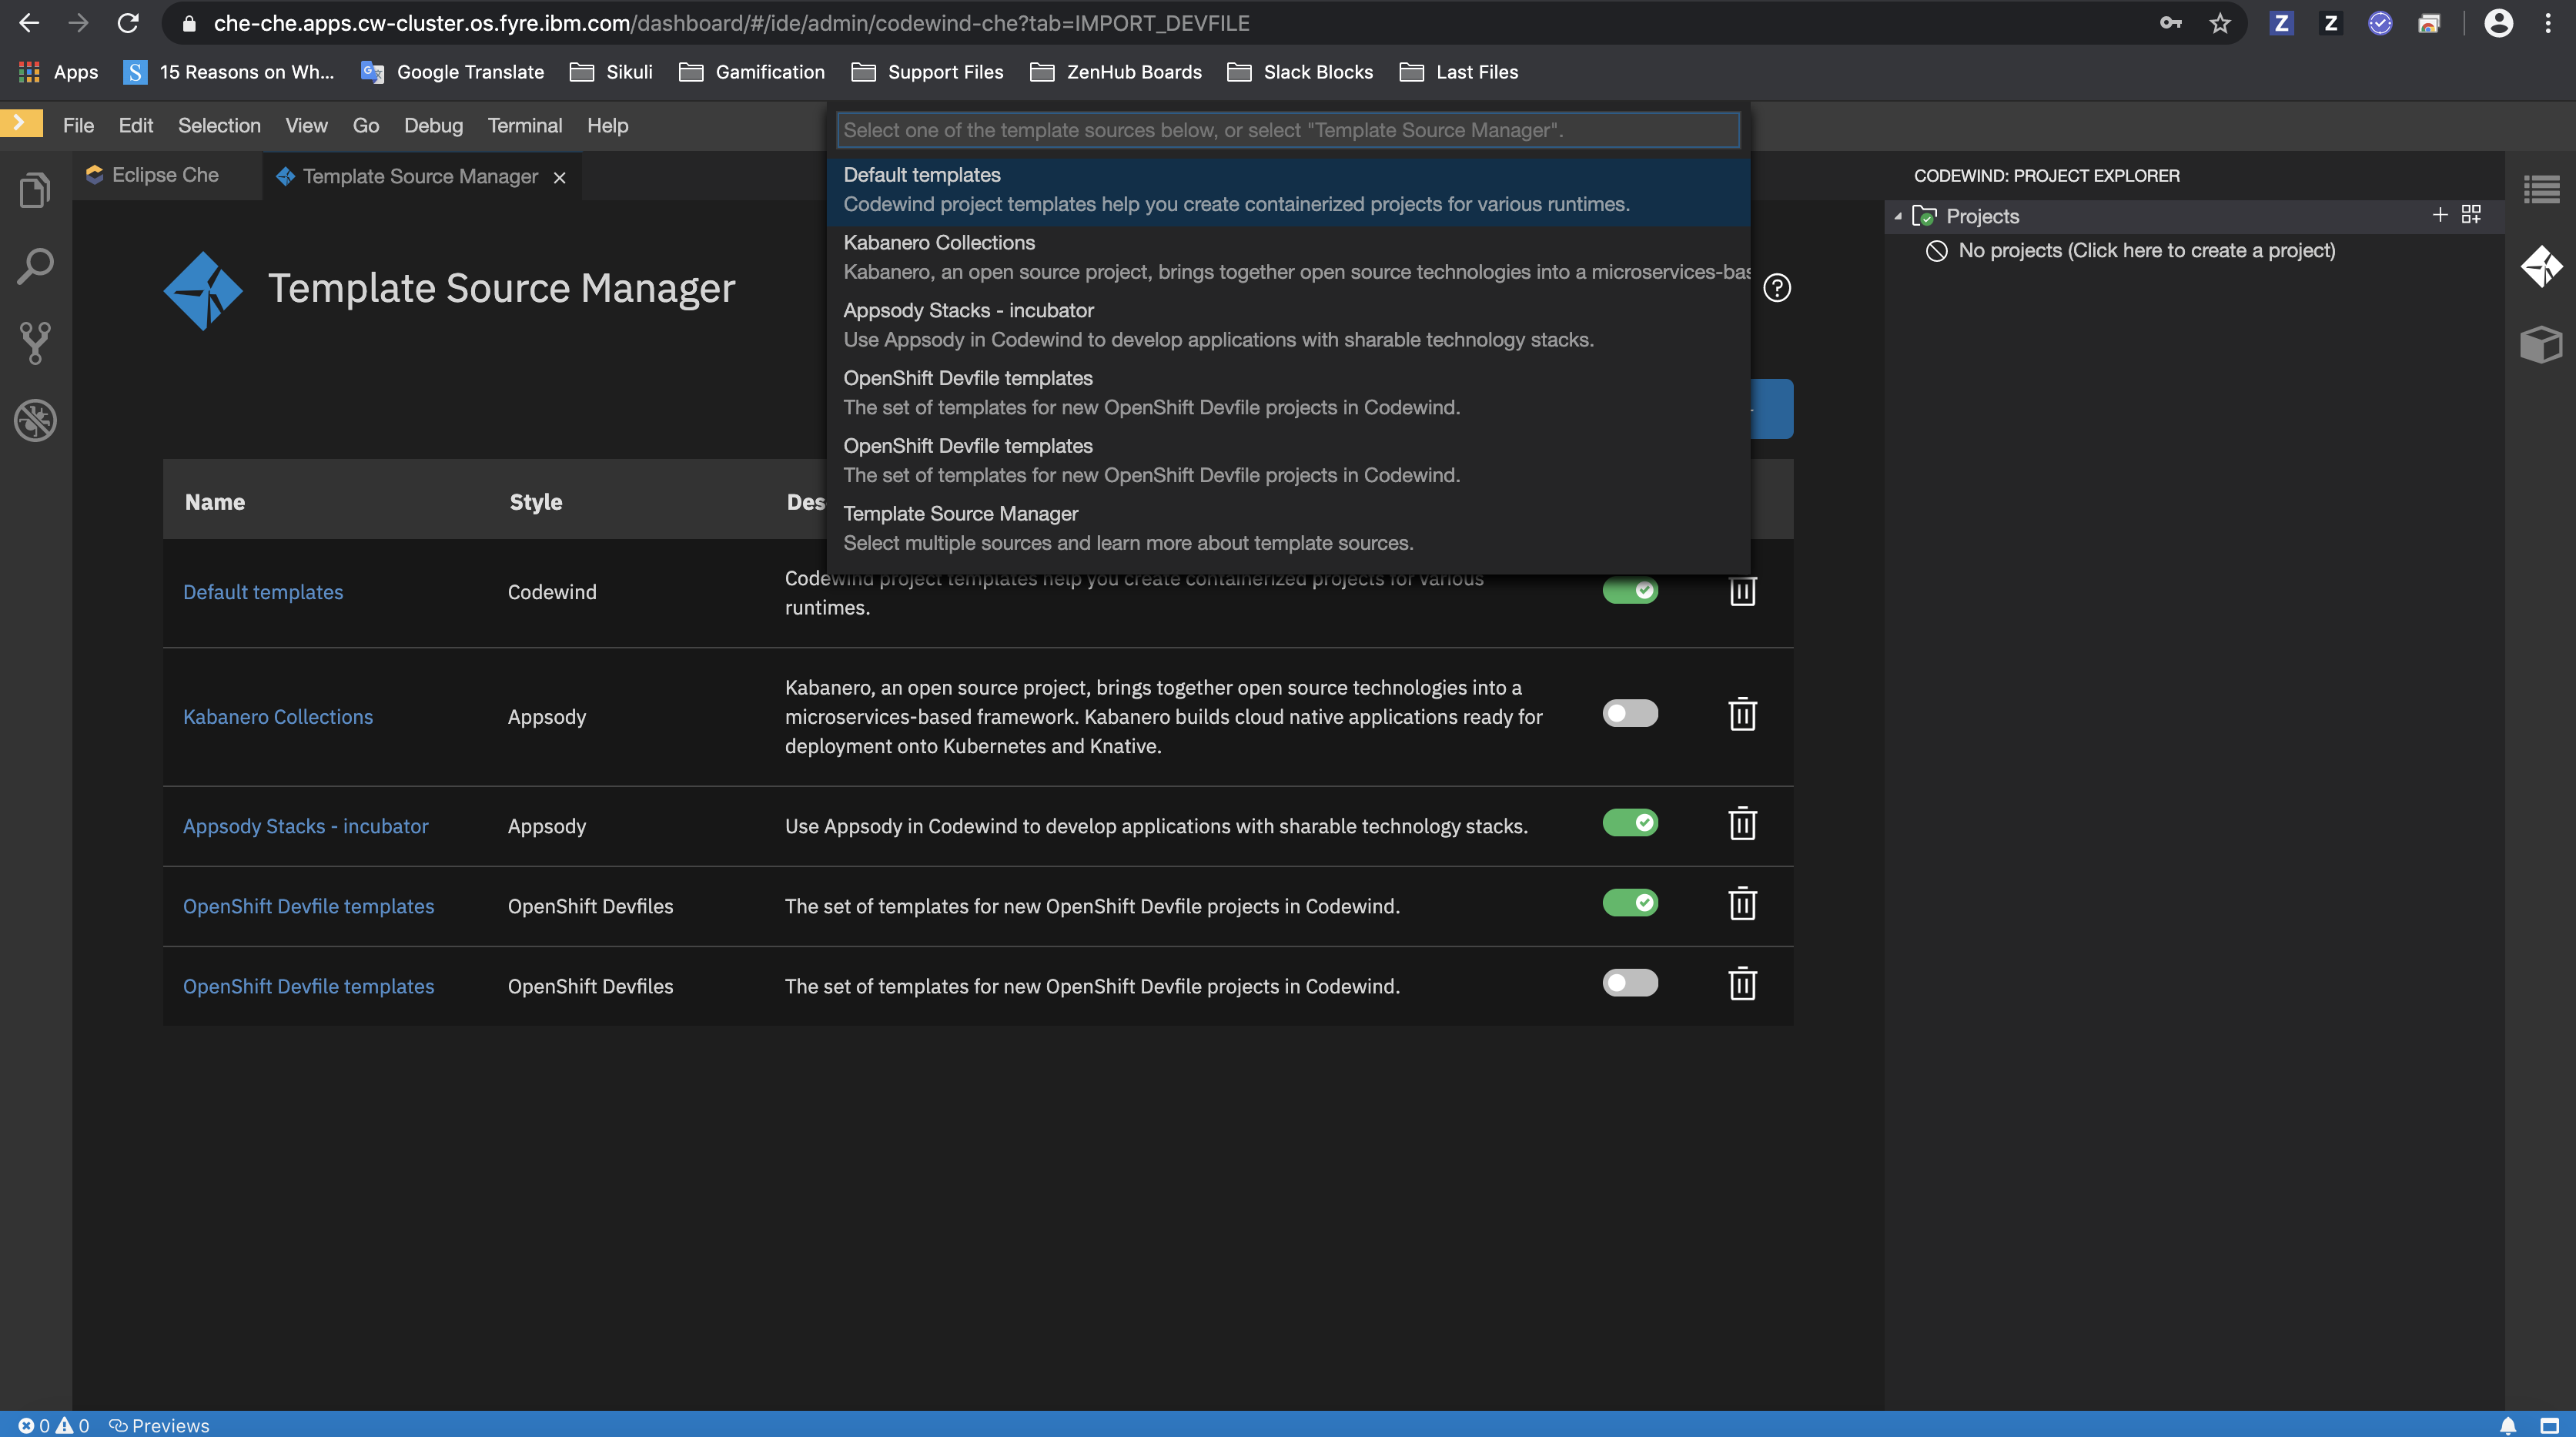Click the help question mark icon
Image resolution: width=2576 pixels, height=1437 pixels.
pos(1776,288)
